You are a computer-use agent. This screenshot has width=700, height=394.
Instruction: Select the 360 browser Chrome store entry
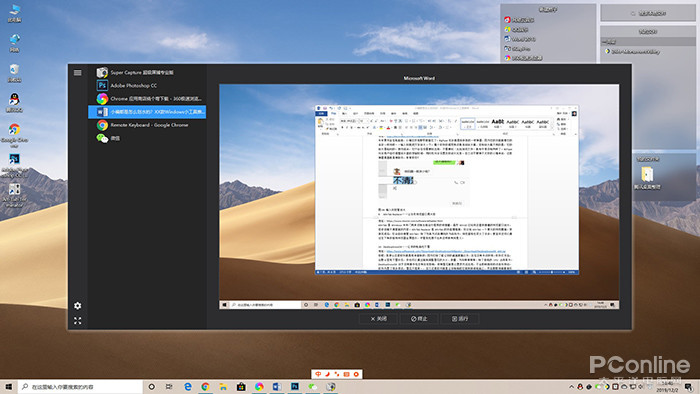click(x=147, y=99)
